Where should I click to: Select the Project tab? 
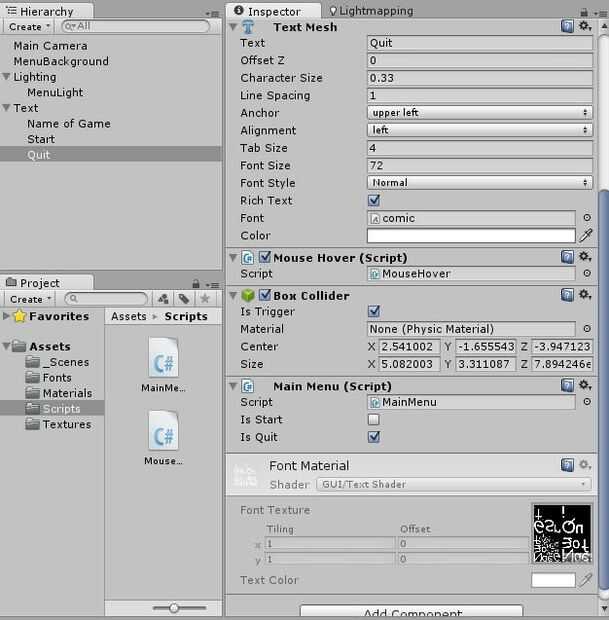(x=47, y=283)
